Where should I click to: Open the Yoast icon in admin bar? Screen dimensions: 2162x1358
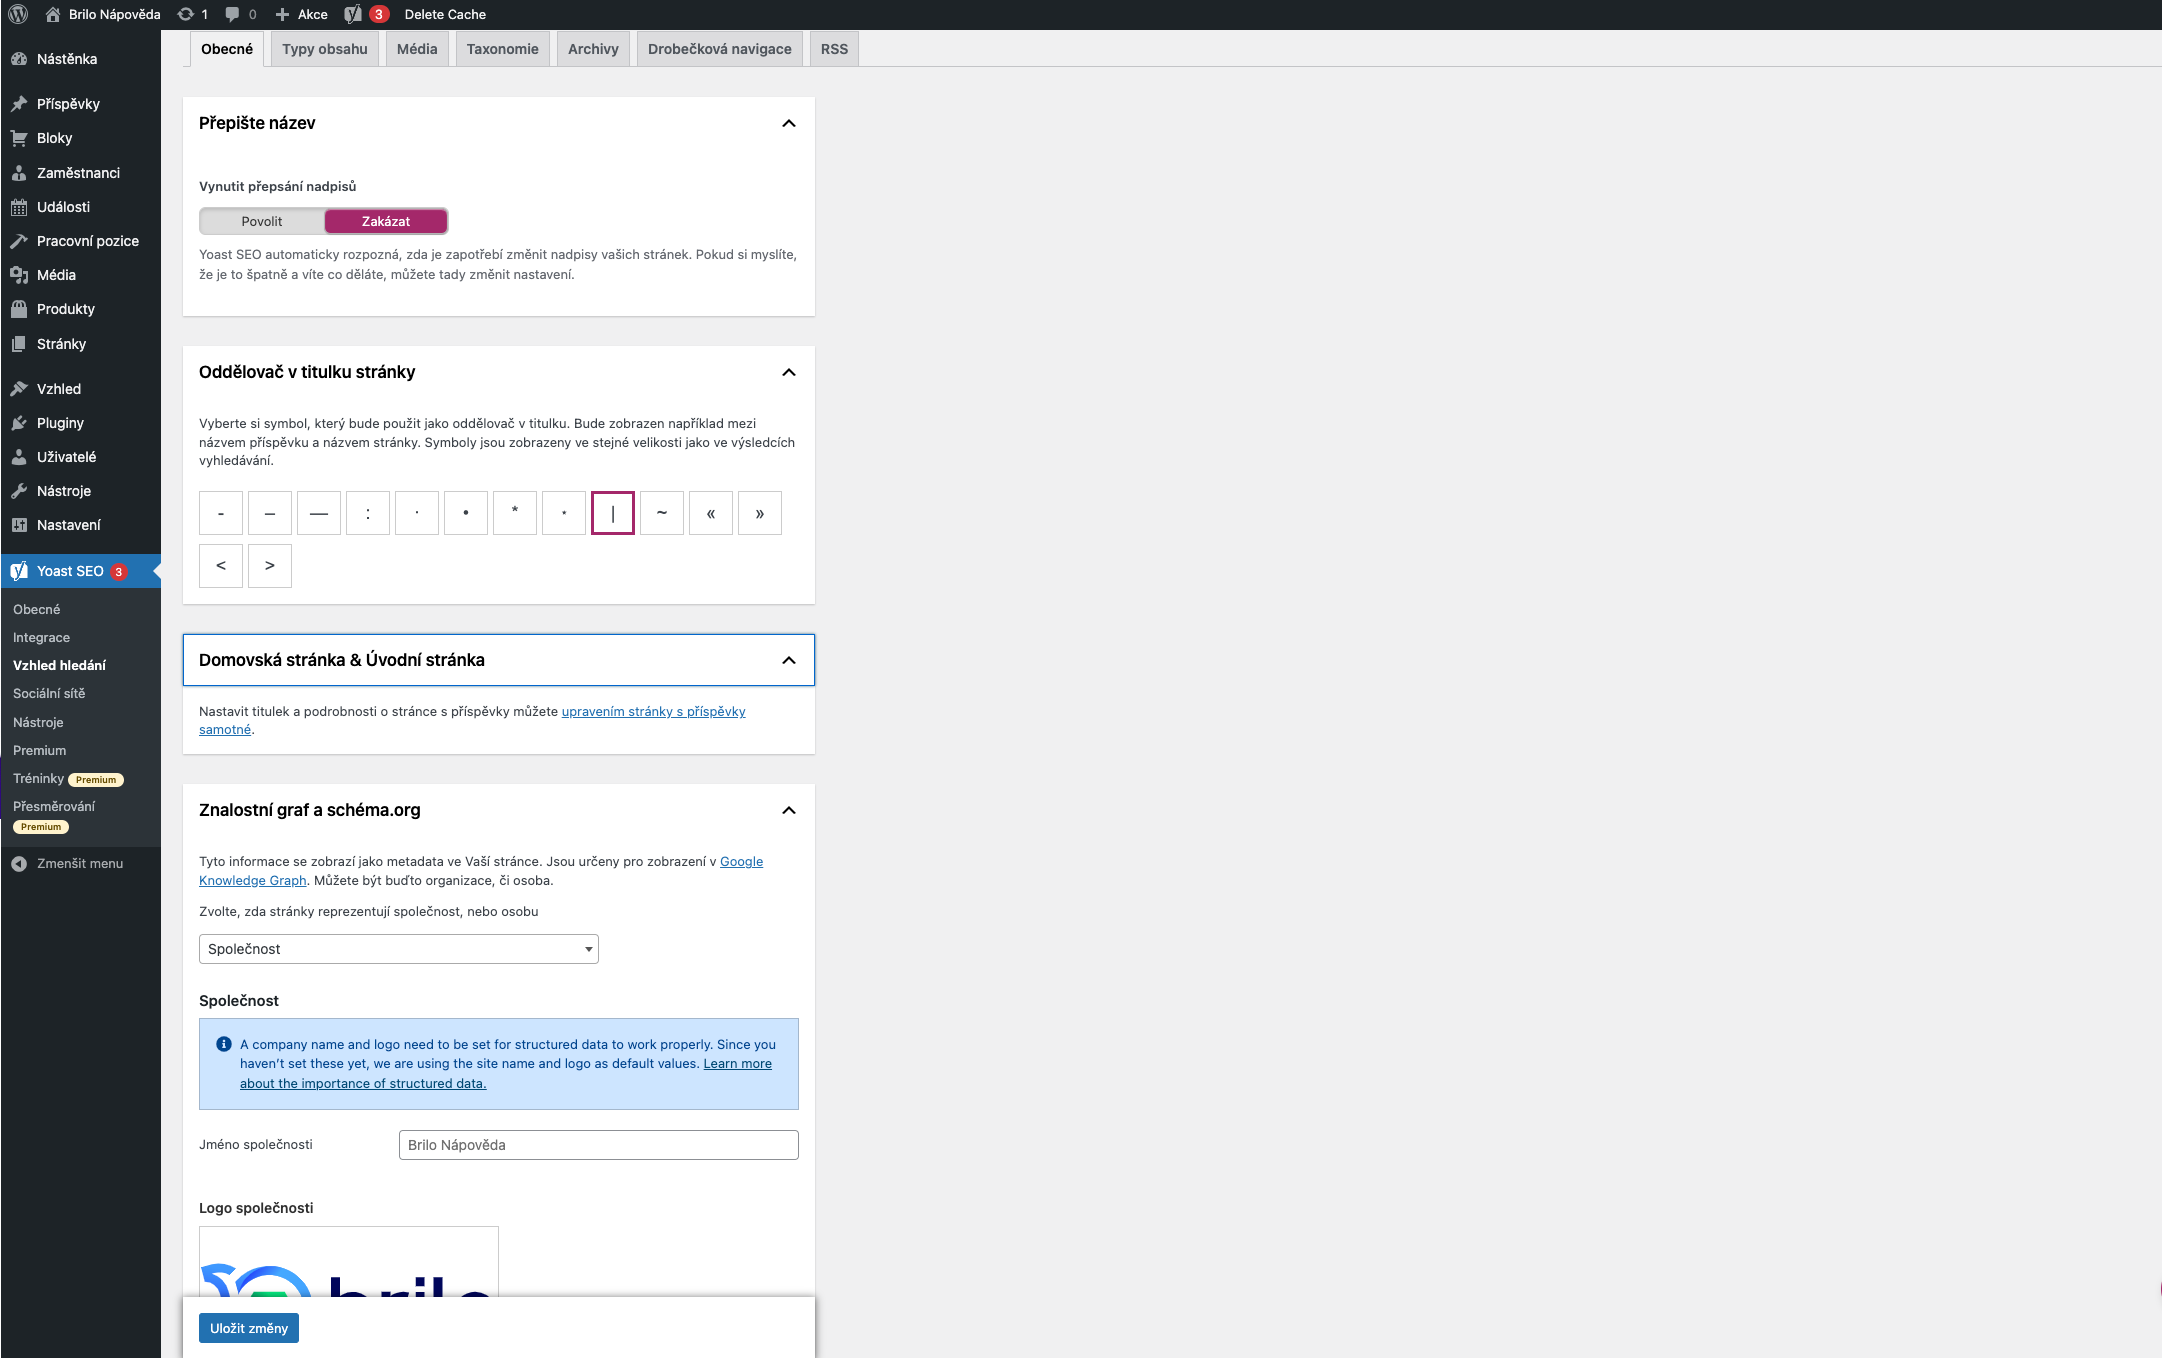point(353,14)
